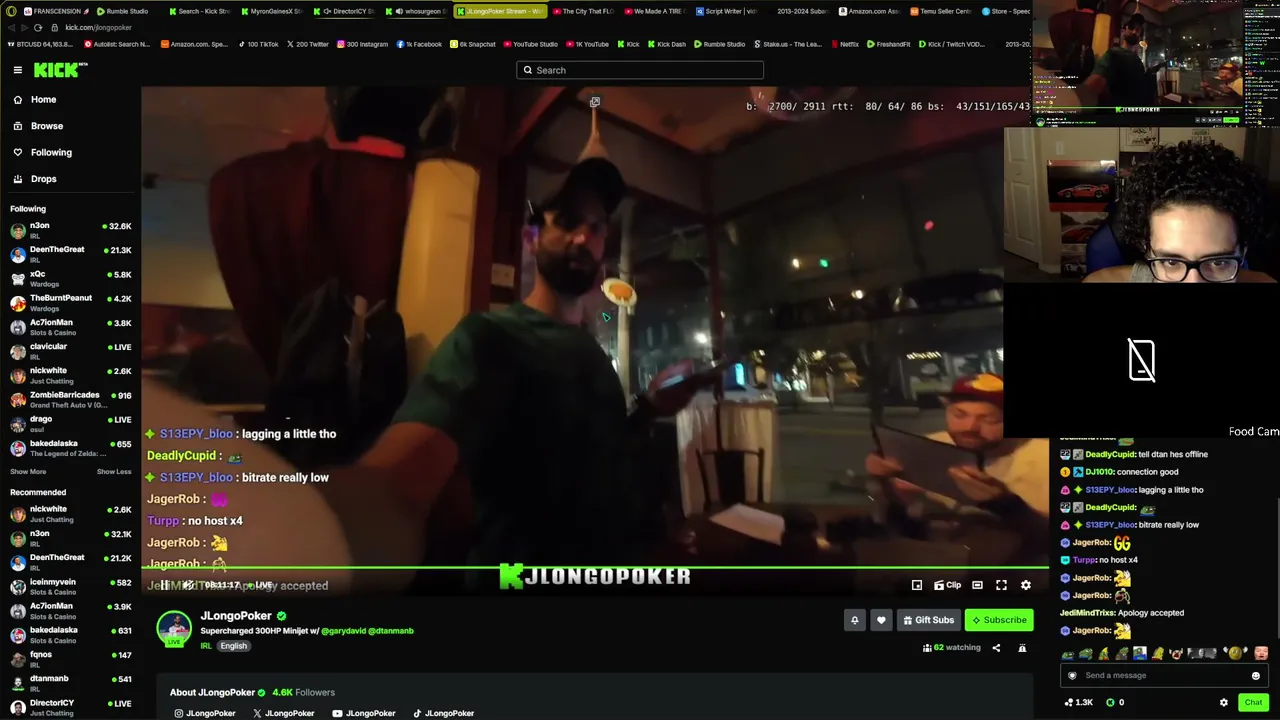Open the hamburger menu beside the Kick logo
The image size is (1280, 720).
point(18,70)
